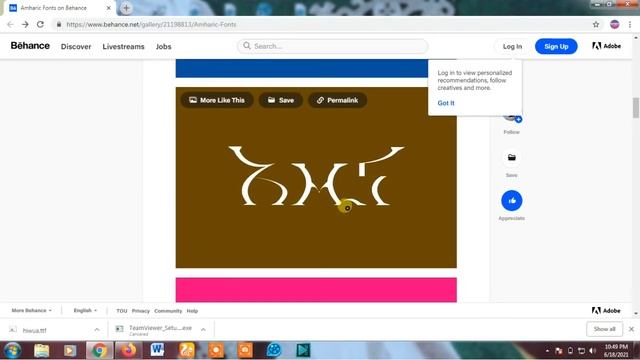Dismiss the tooltip with Got it
The height and width of the screenshot is (360, 640).
coord(446,103)
